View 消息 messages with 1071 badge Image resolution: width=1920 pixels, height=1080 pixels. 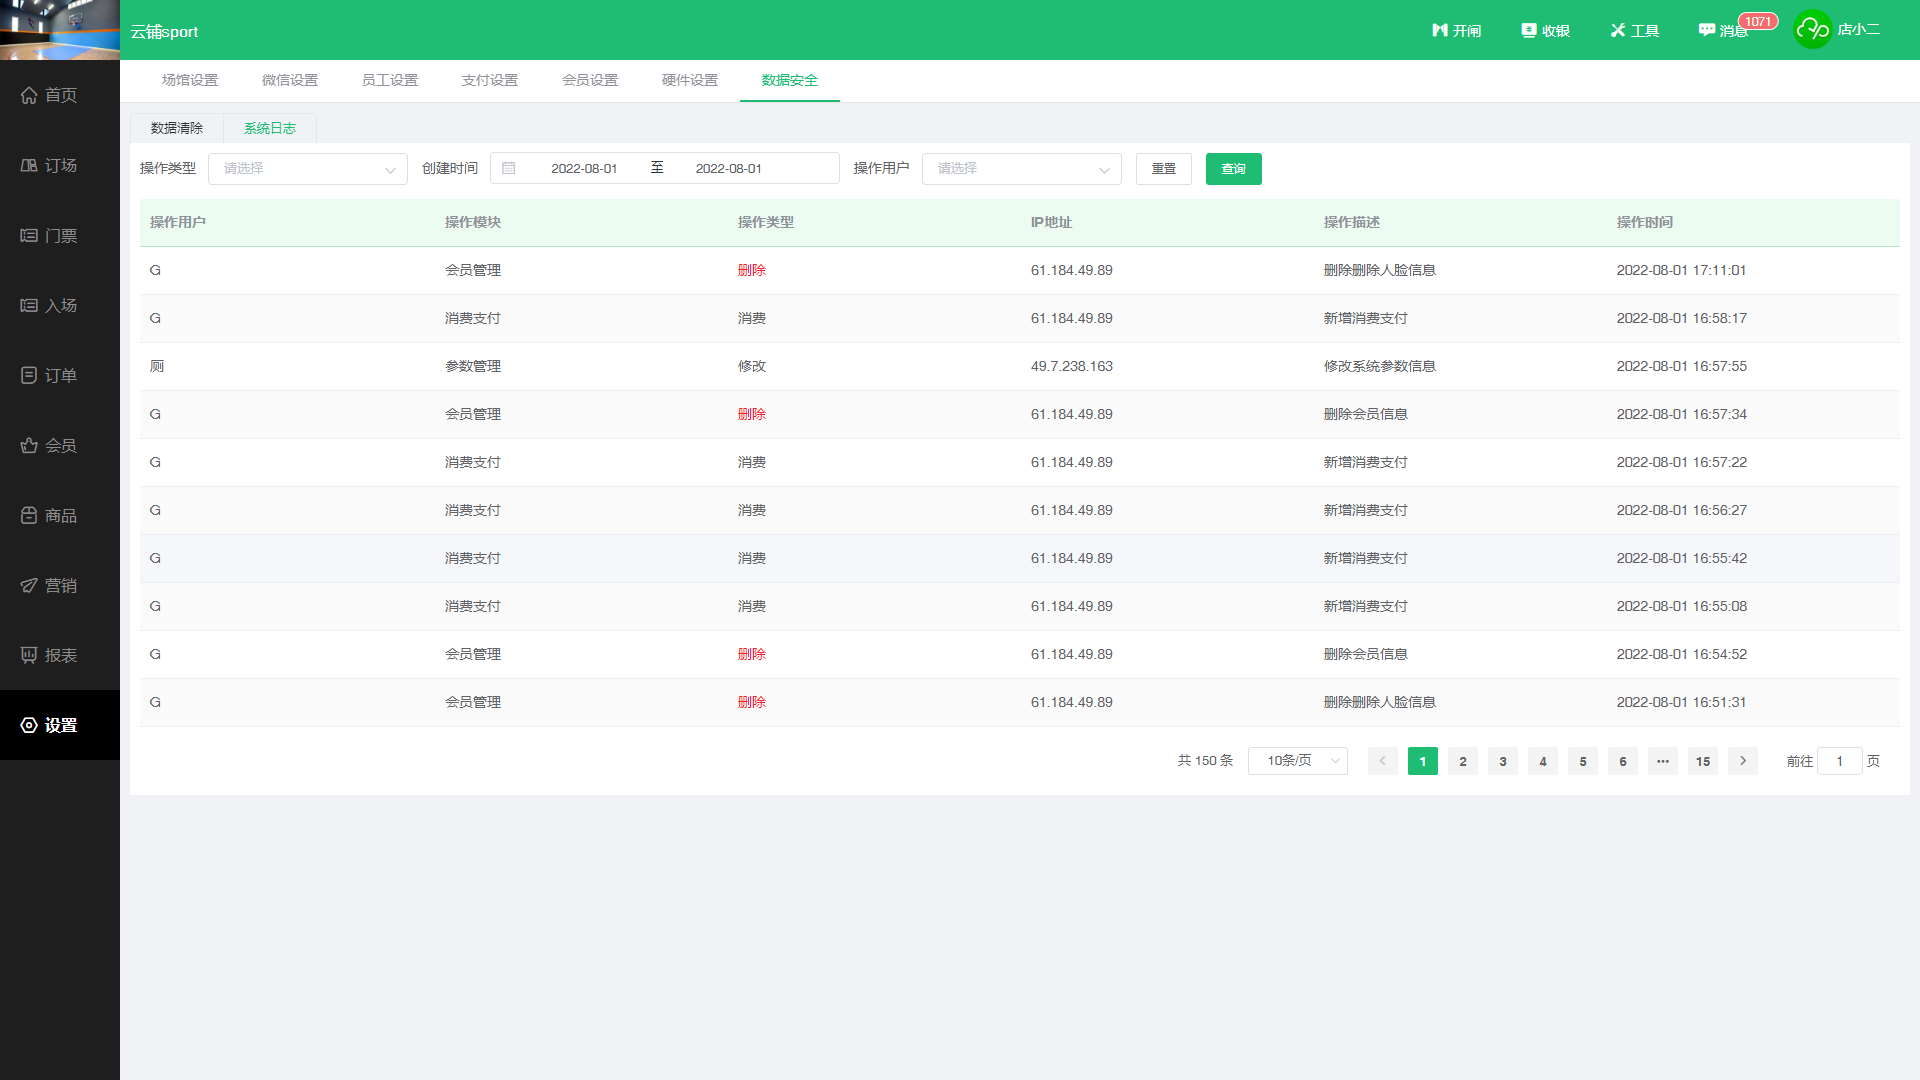pos(1724,31)
